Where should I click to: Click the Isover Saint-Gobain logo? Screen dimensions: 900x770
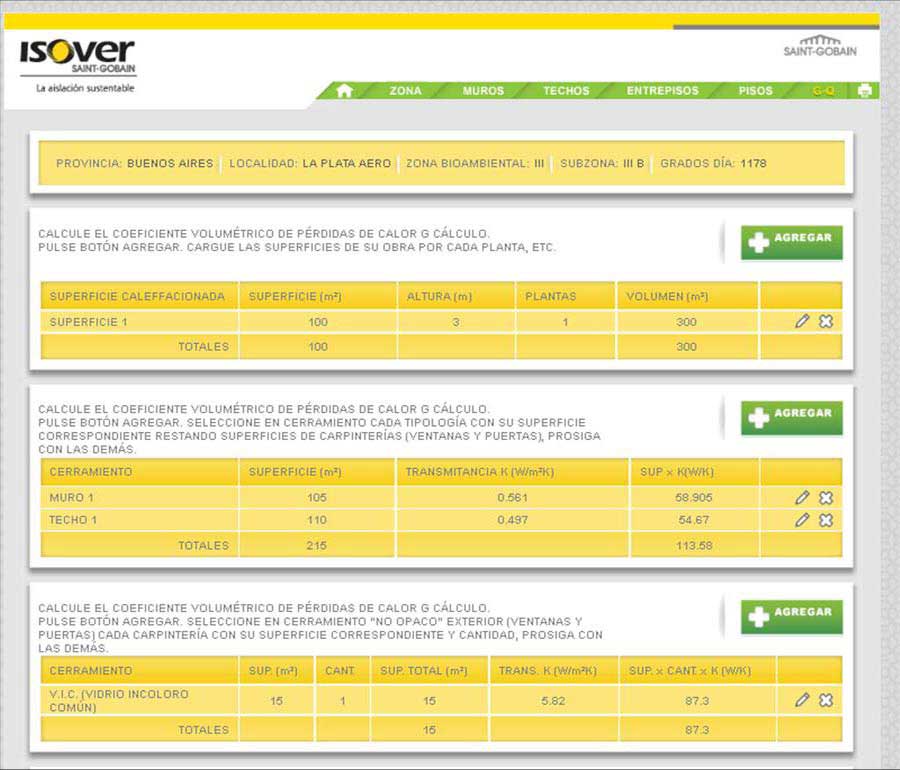point(77,57)
